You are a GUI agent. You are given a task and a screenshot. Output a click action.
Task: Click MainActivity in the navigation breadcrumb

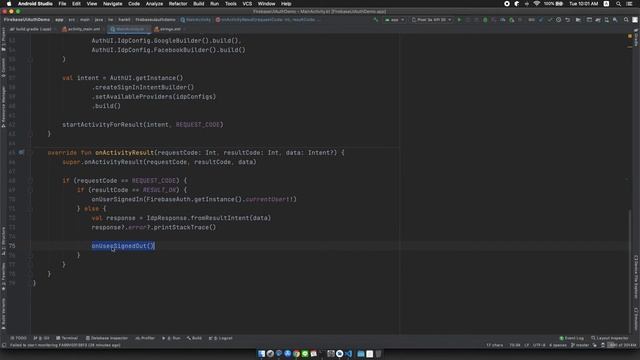click(x=196, y=20)
